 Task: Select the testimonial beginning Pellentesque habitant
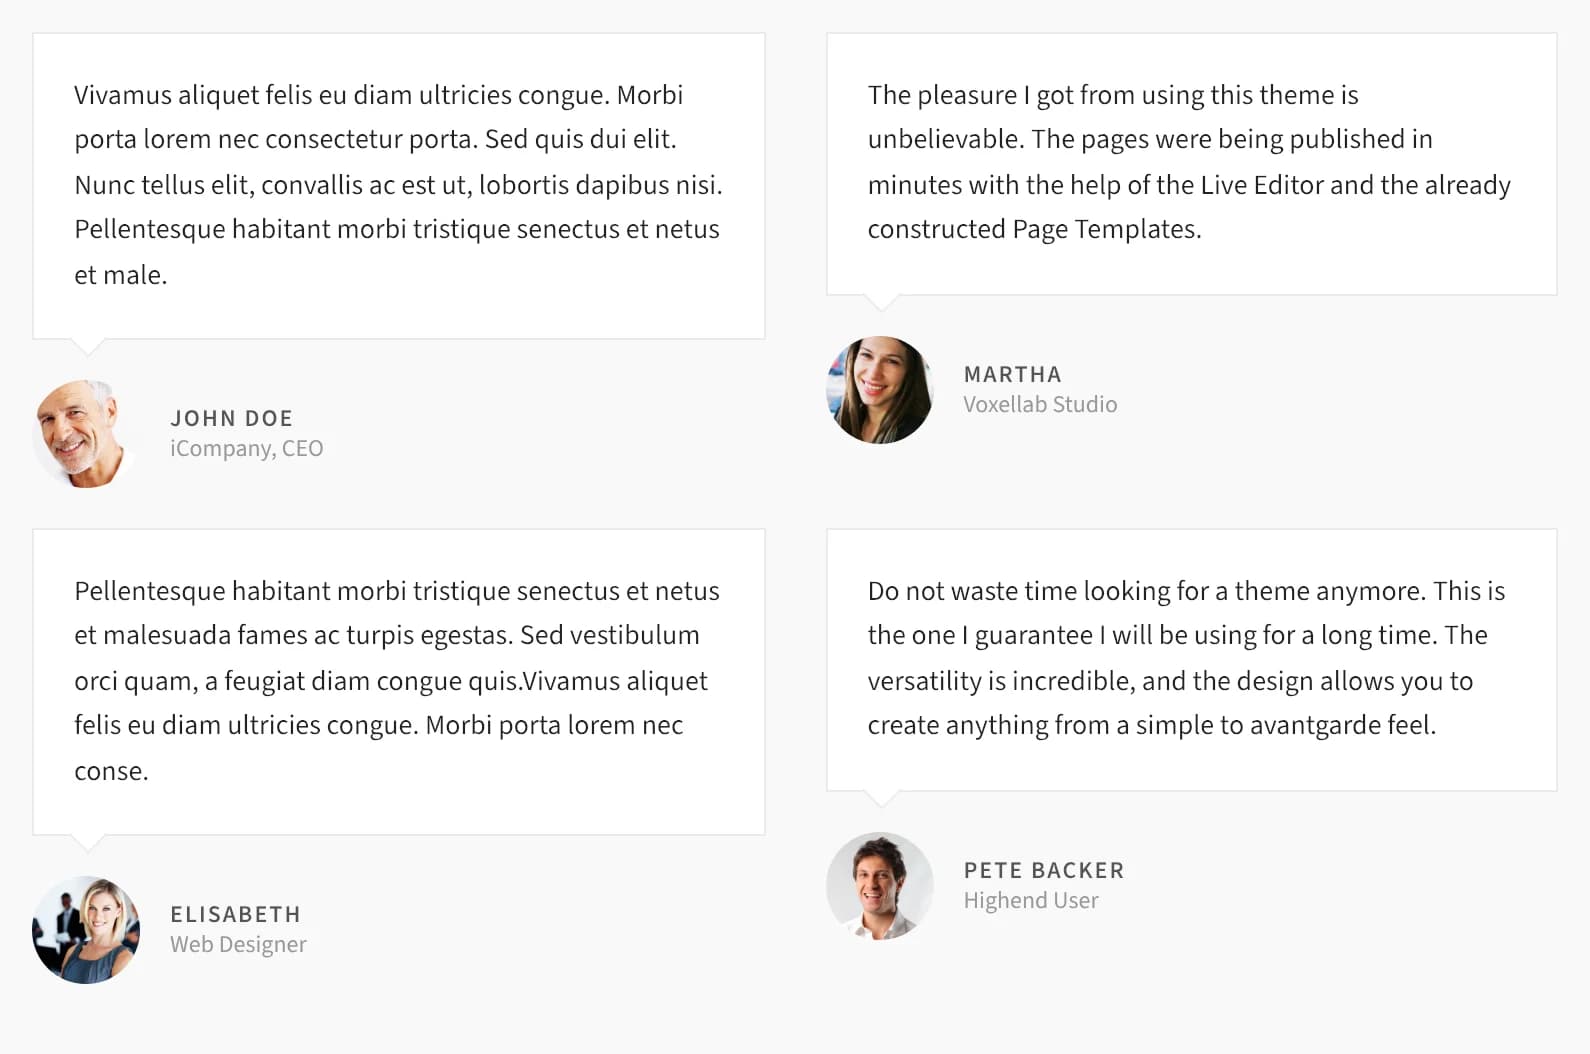click(399, 682)
